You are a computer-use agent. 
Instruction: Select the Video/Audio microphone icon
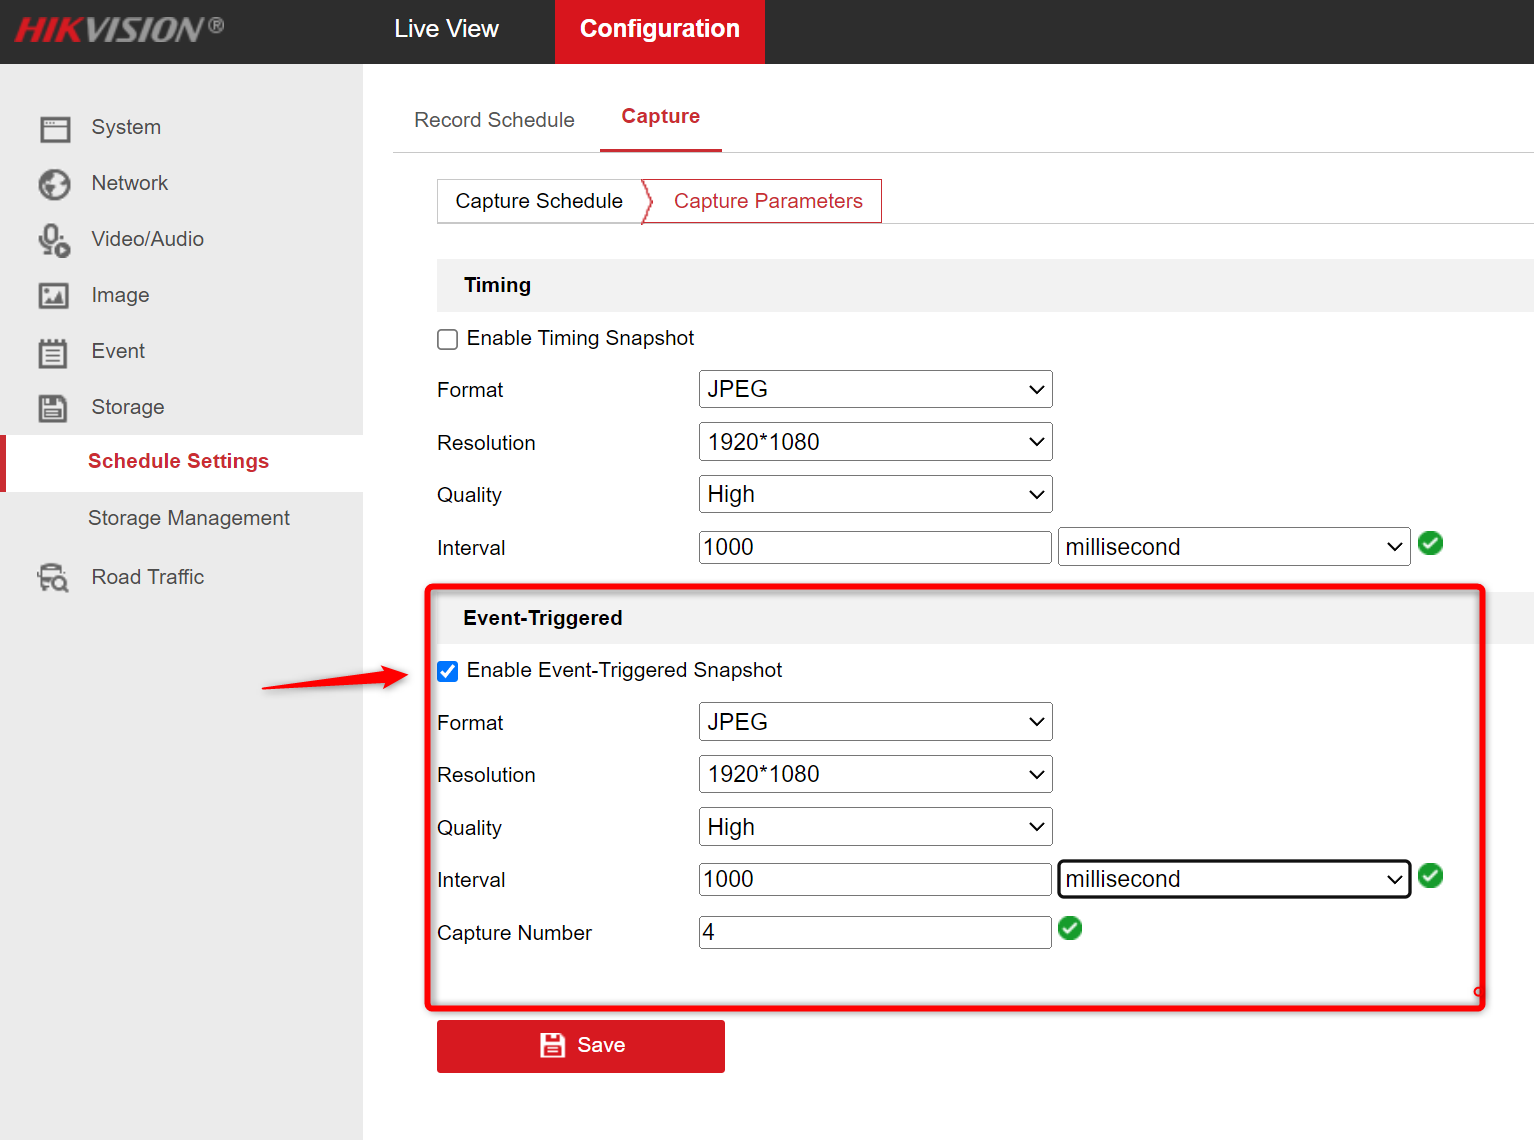tap(55, 240)
